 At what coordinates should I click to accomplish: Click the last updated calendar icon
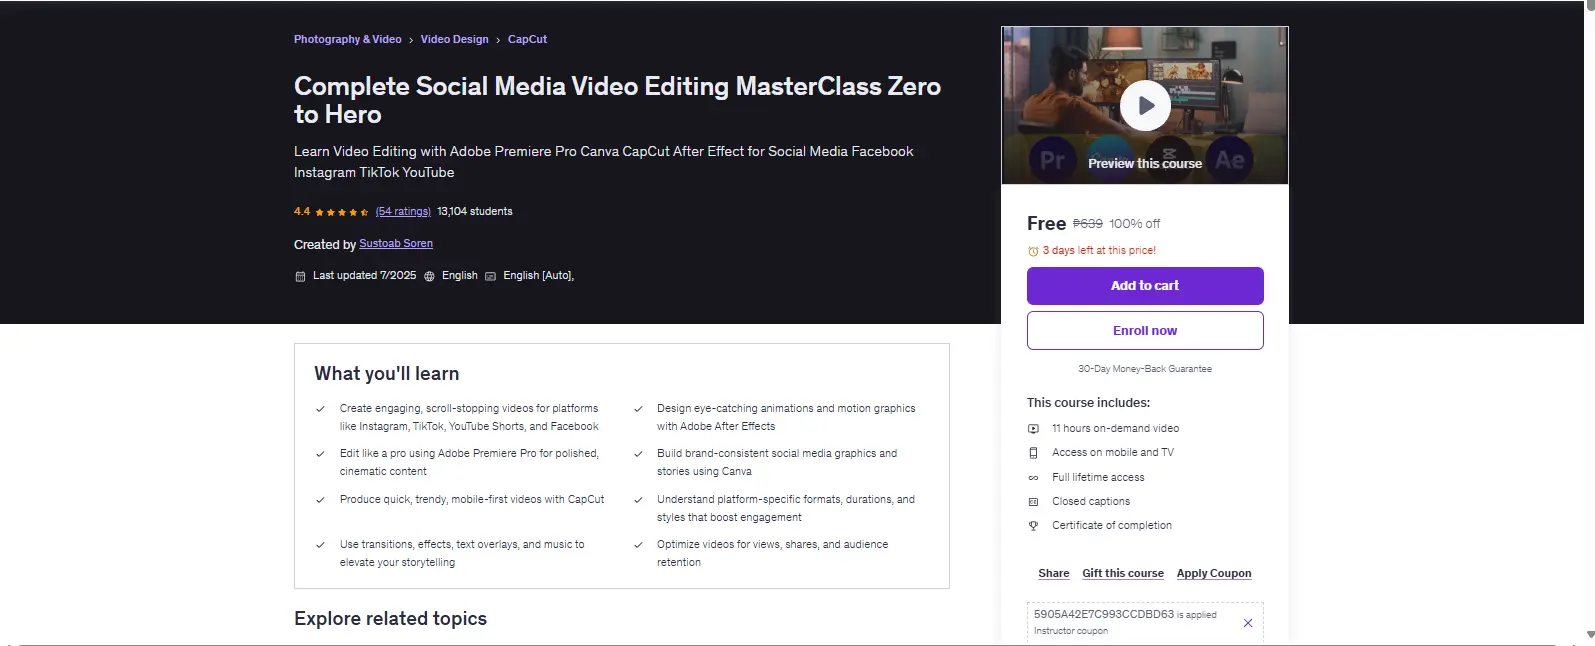(x=300, y=276)
